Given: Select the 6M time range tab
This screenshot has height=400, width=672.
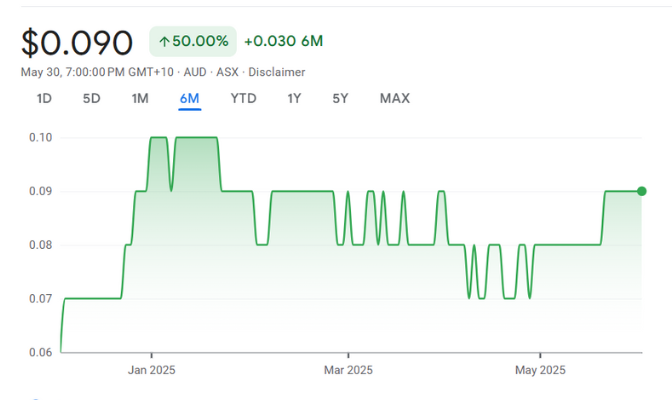Looking at the screenshot, I should click(x=189, y=99).
